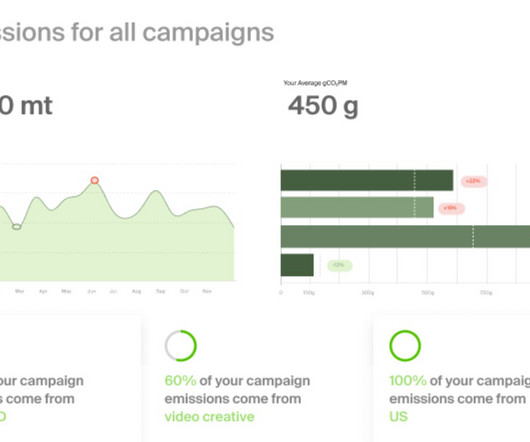Image resolution: width=530 pixels, height=442 pixels.
Task: Click the '60%' green percentage text
Action: point(180,381)
